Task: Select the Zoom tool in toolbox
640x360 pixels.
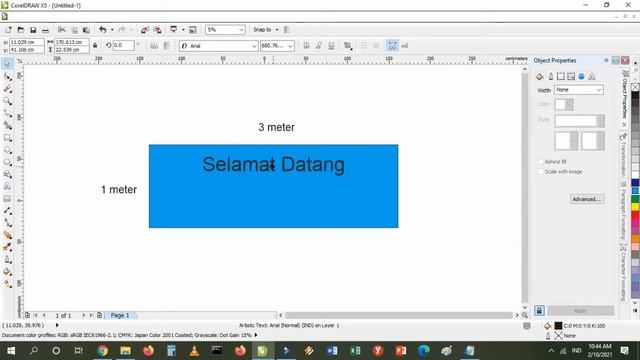Action: pyautogui.click(x=7, y=101)
